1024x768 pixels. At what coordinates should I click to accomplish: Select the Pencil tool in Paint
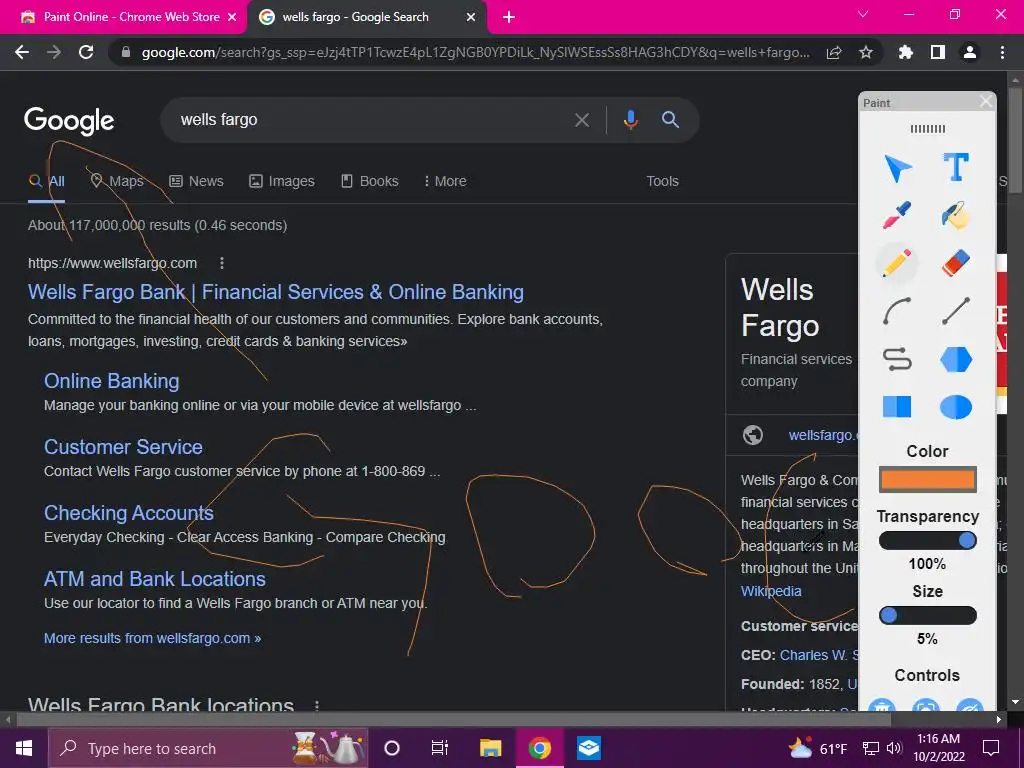897,263
